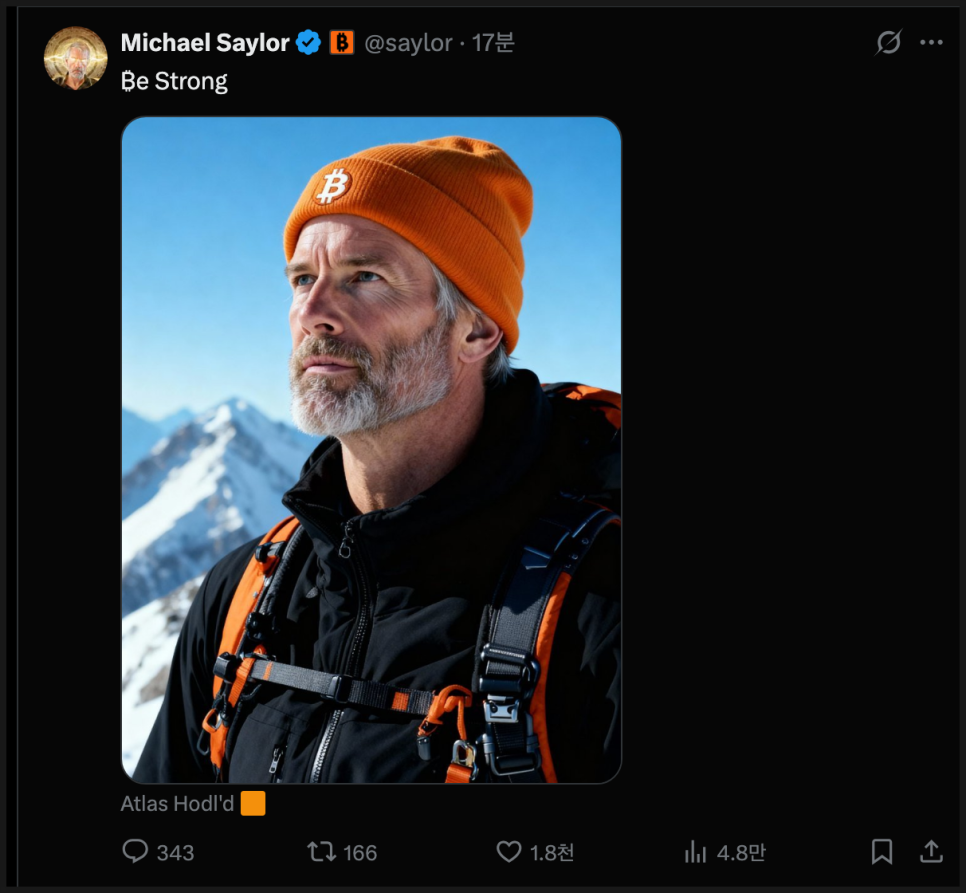
Task: Open the post via the 17분 timestamp
Action: 493,43
